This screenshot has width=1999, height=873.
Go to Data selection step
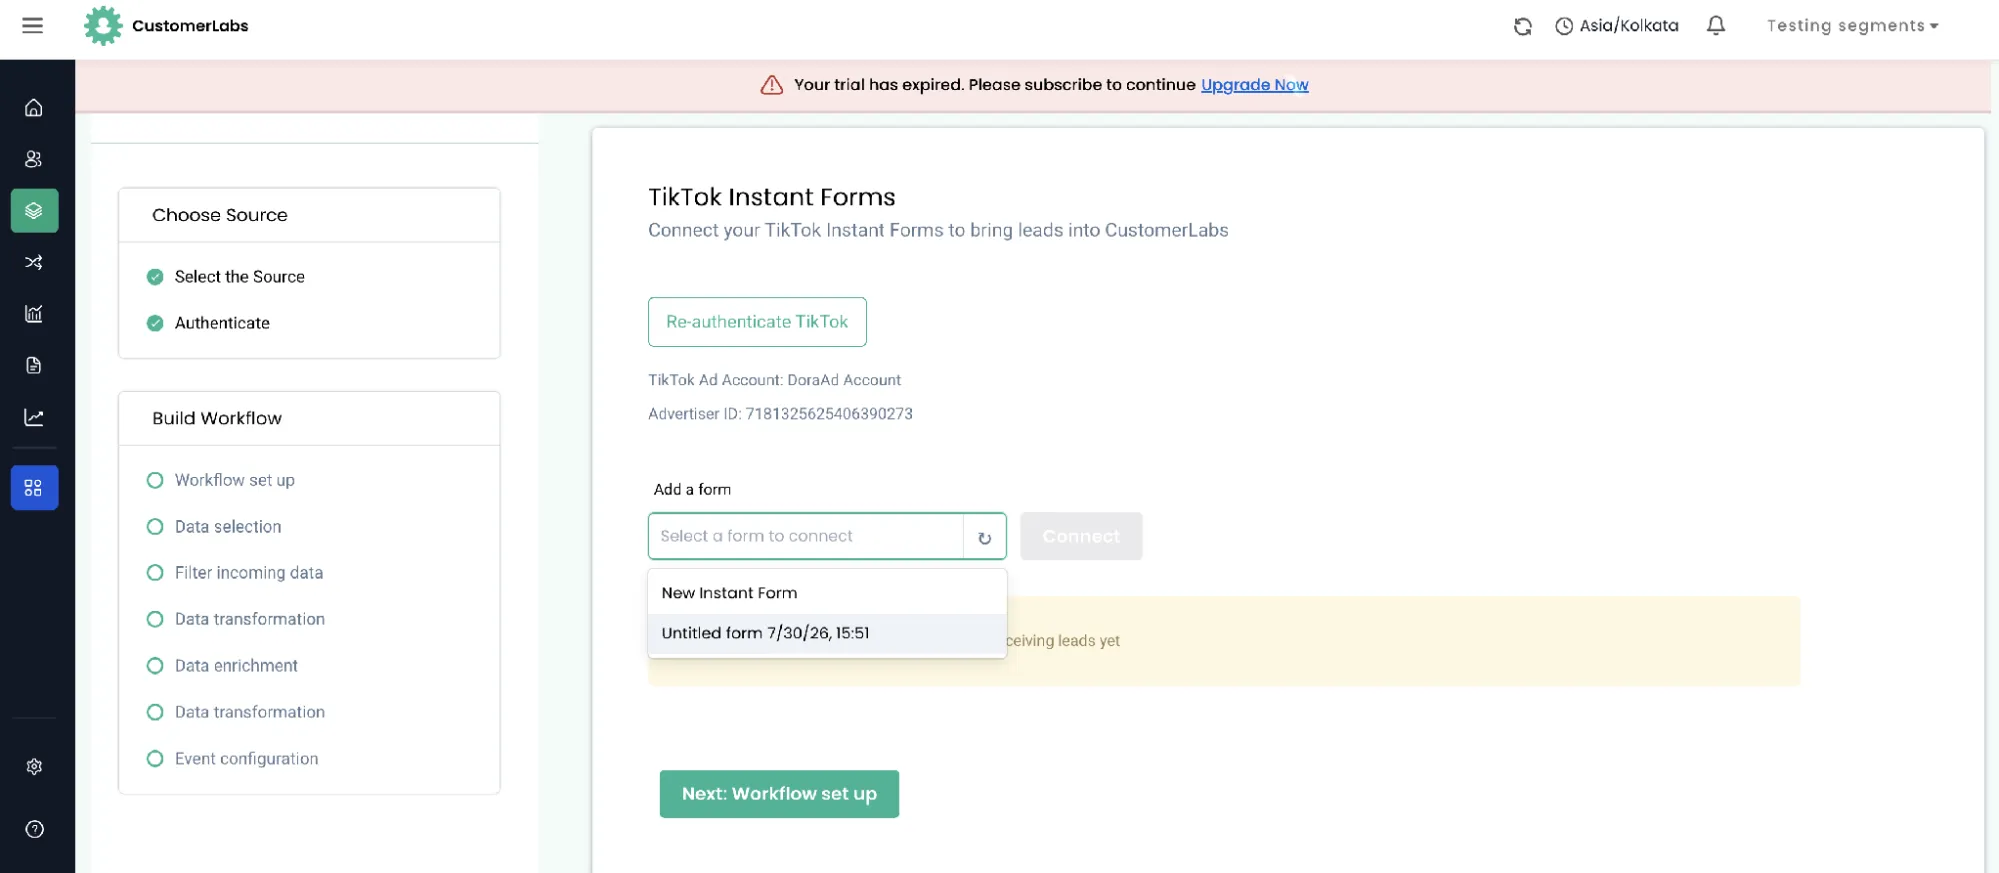coord(214,527)
